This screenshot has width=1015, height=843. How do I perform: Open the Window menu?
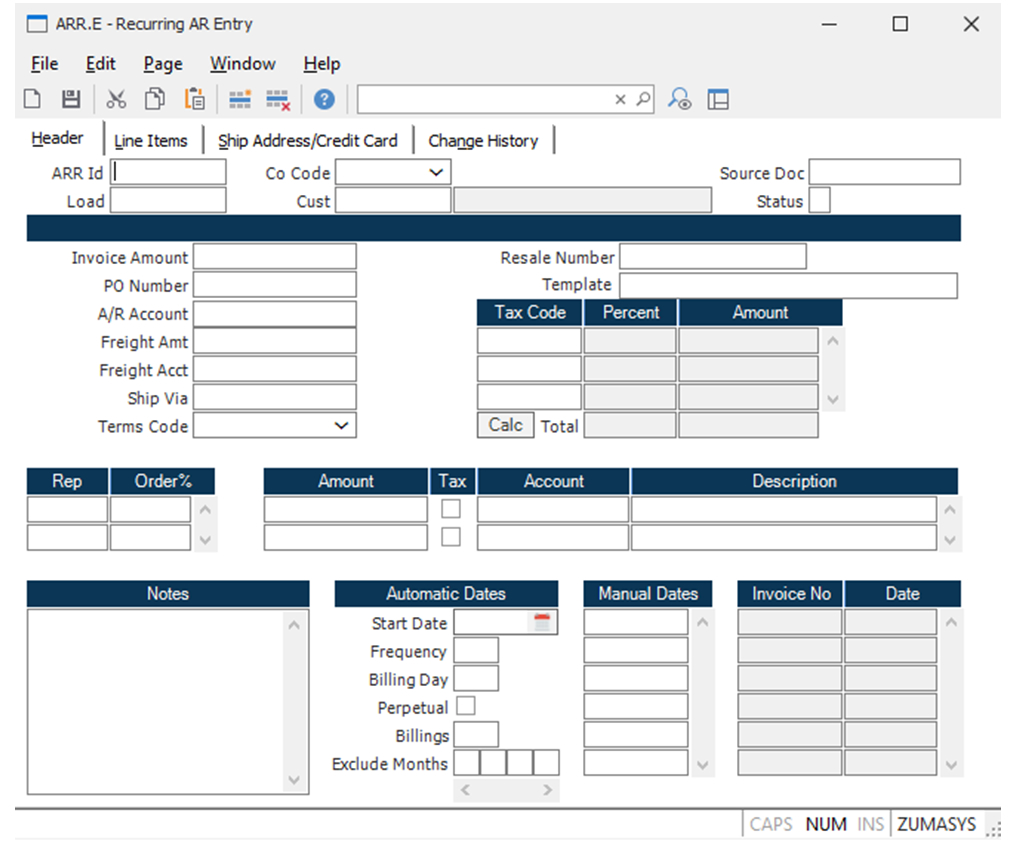(243, 63)
